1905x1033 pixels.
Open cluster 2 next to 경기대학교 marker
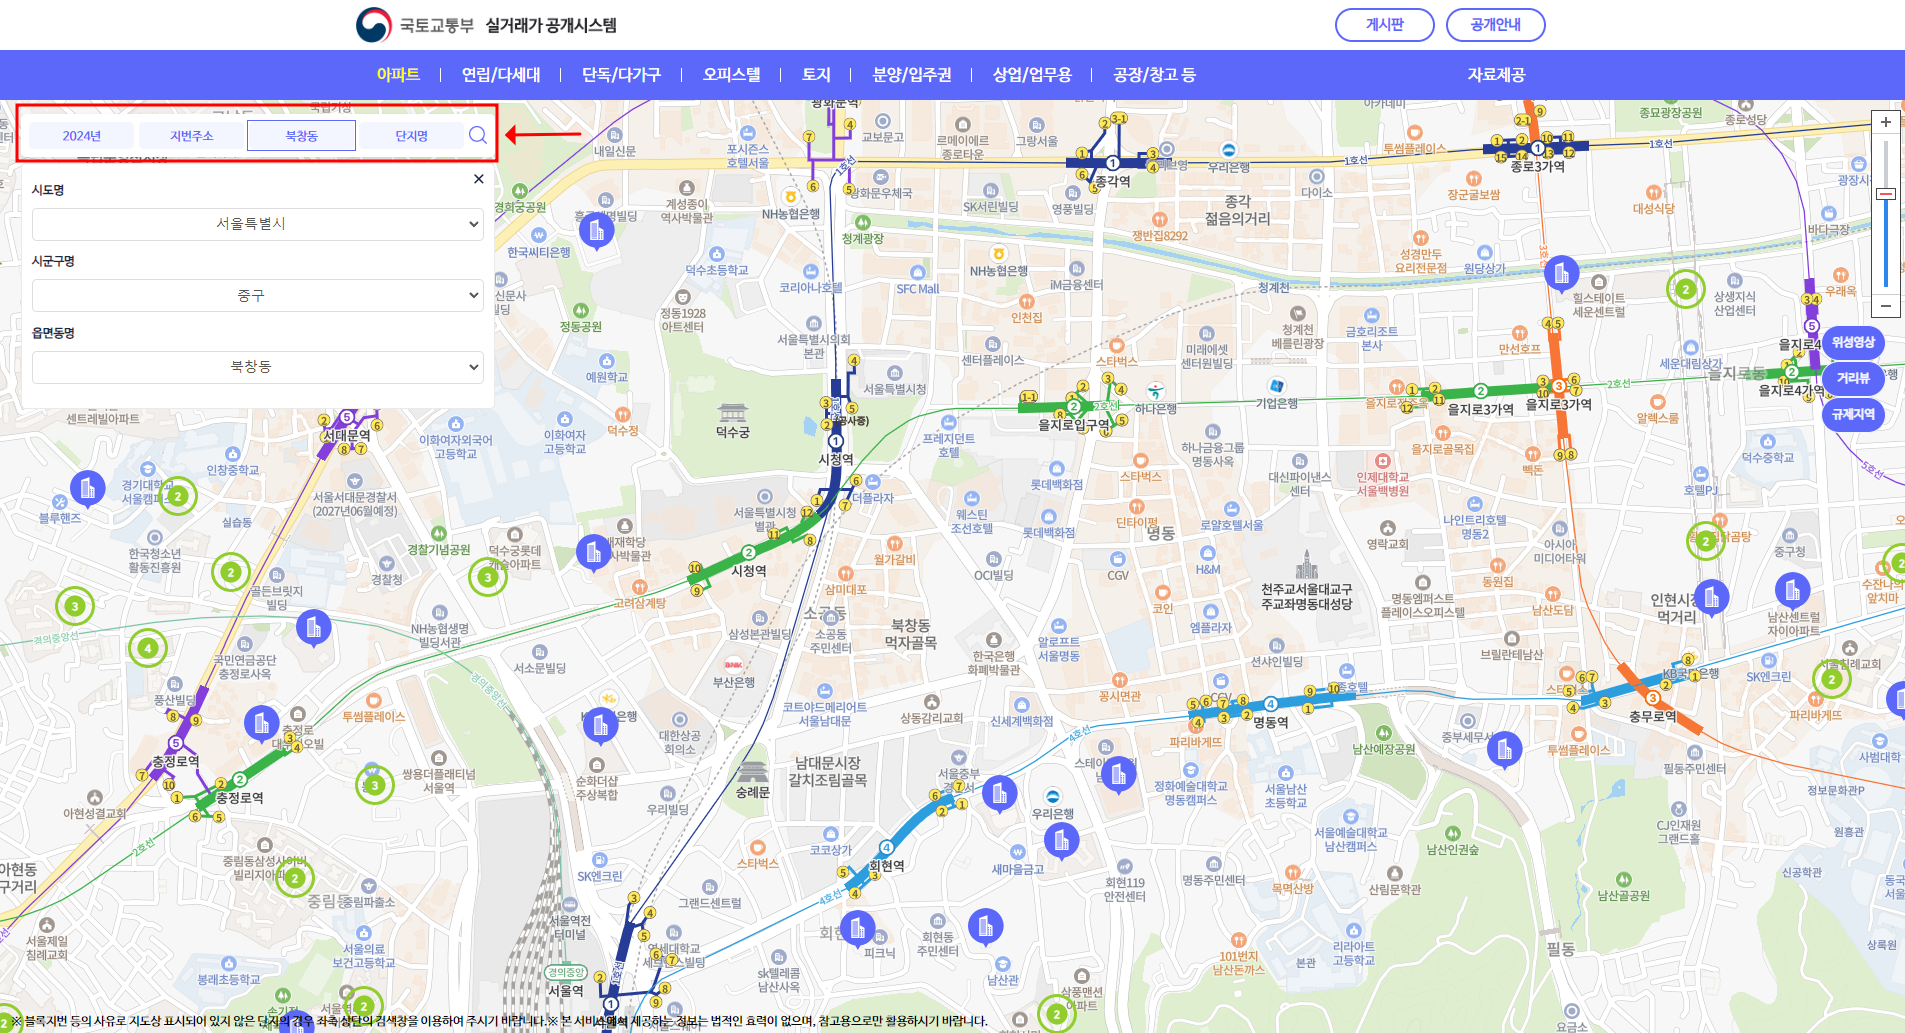point(178,496)
